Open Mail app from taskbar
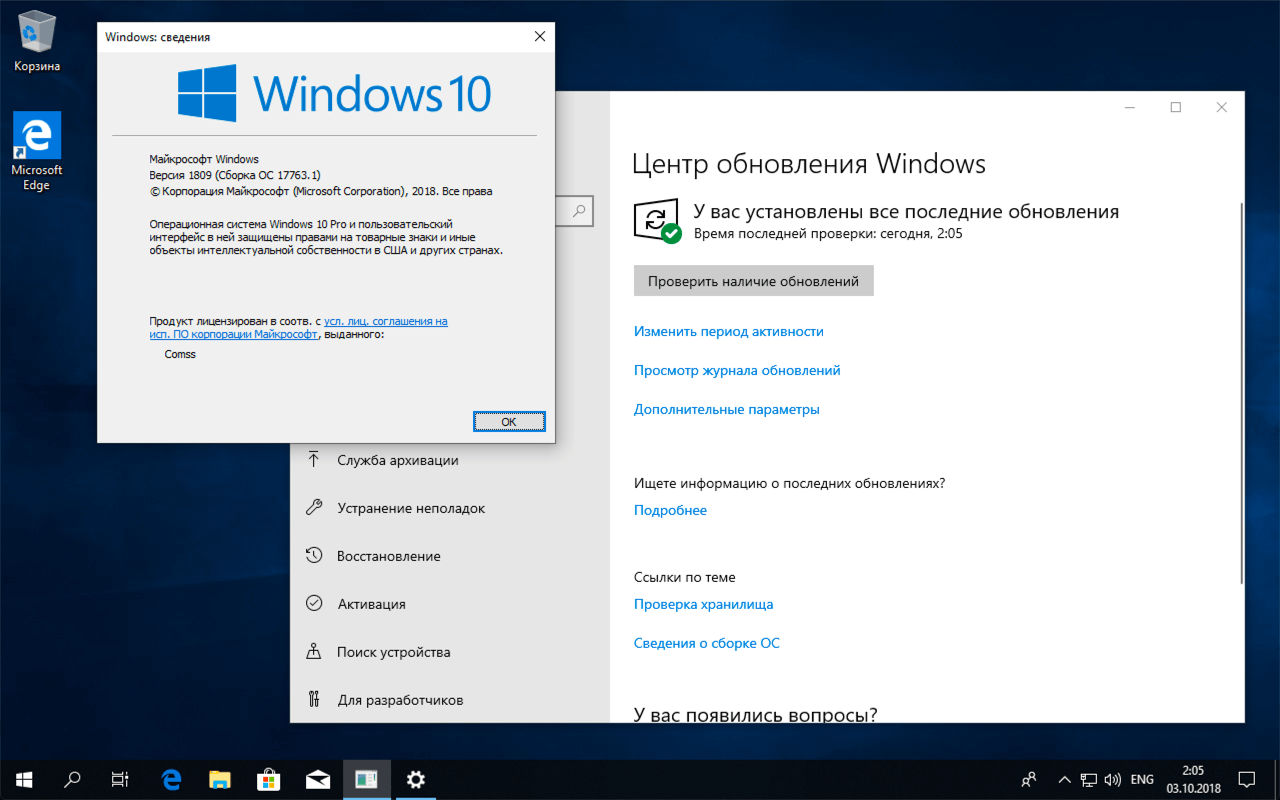This screenshot has height=800, width=1280. [x=318, y=779]
